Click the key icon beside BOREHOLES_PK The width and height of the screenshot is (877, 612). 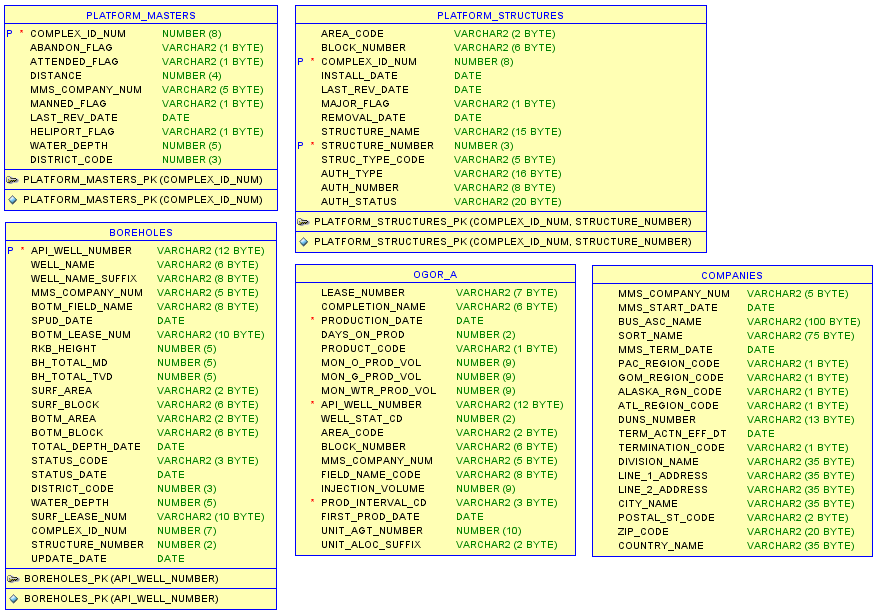point(13,578)
